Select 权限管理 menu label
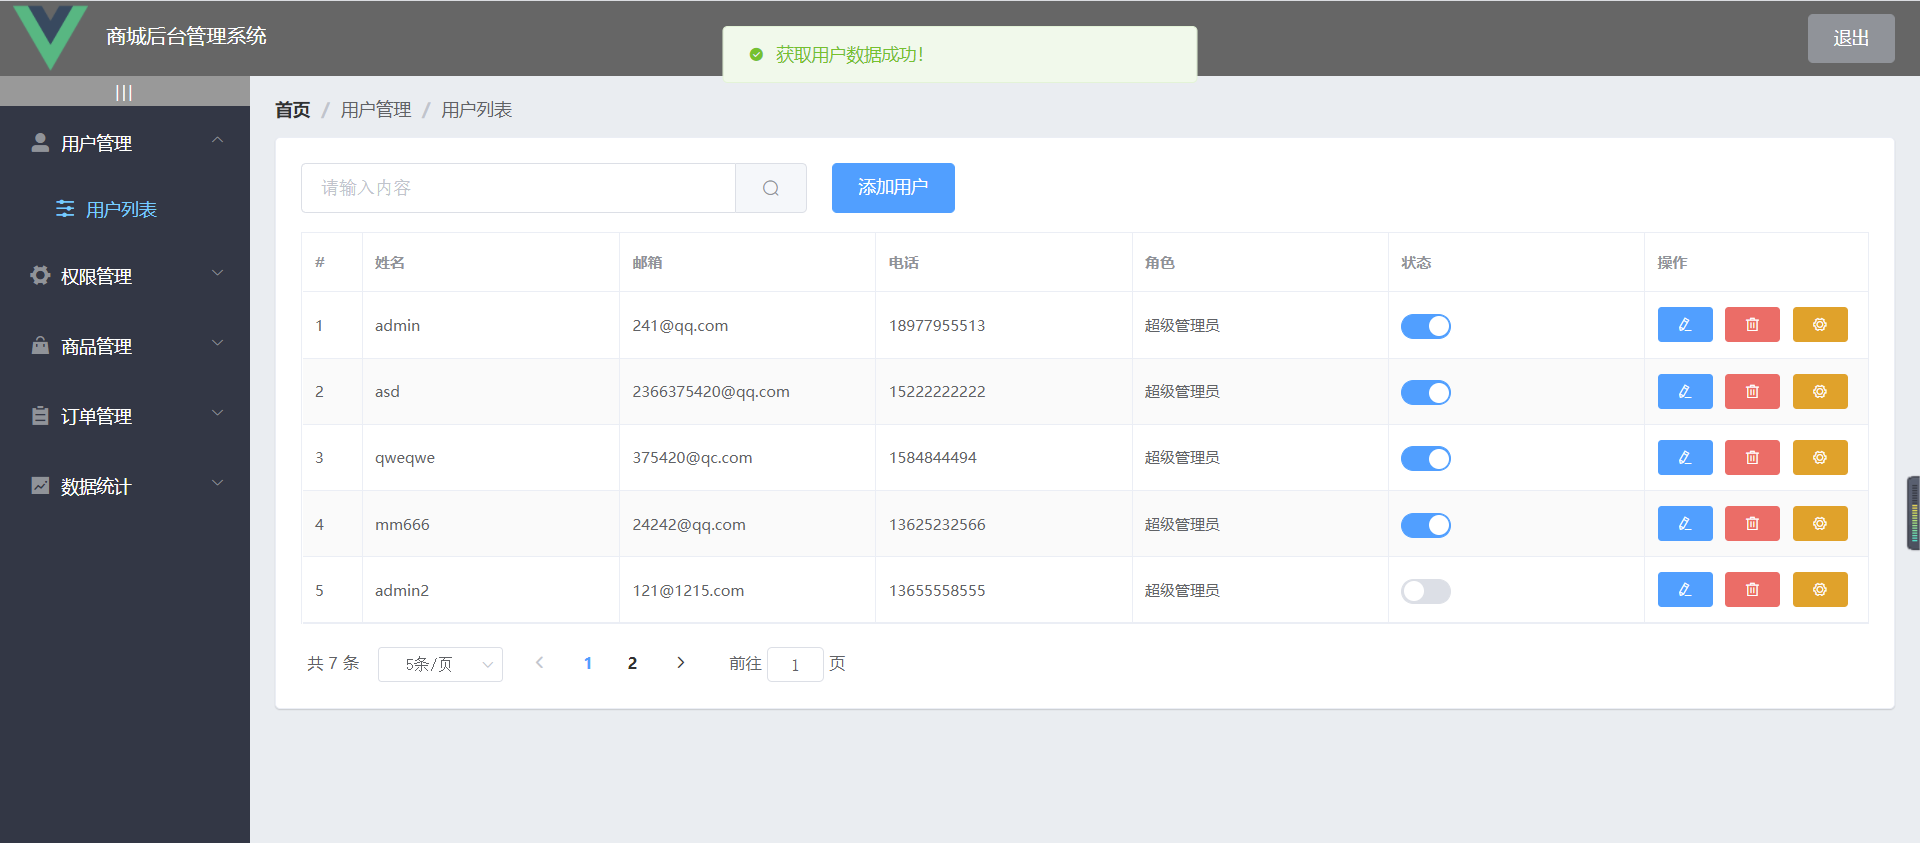The height and width of the screenshot is (843, 1920). [96, 277]
